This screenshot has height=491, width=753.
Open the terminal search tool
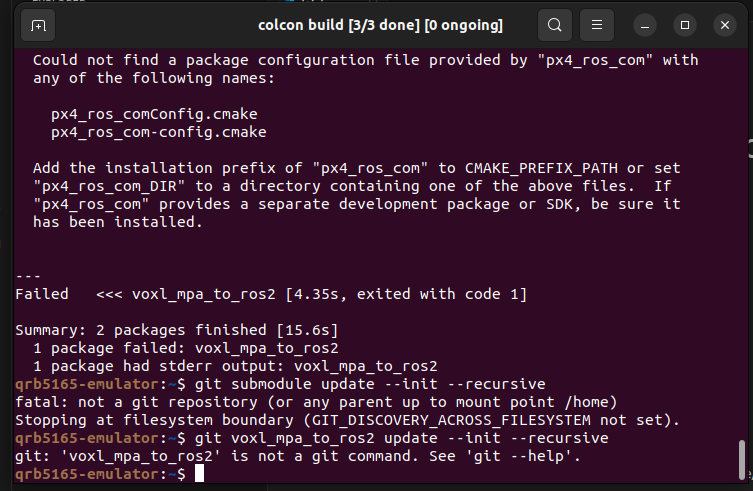pos(555,25)
